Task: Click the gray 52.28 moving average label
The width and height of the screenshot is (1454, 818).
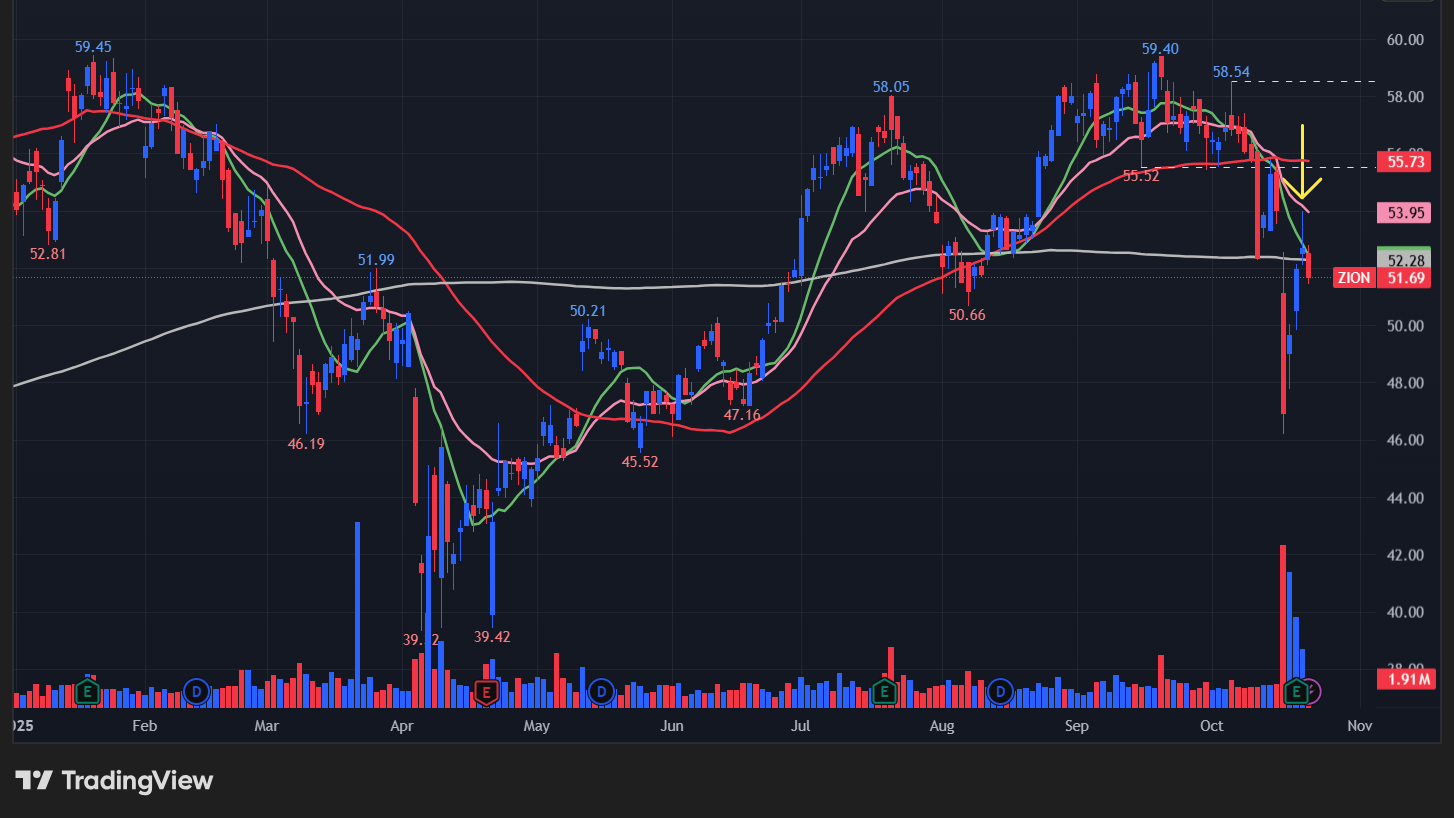Action: [x=1404, y=259]
